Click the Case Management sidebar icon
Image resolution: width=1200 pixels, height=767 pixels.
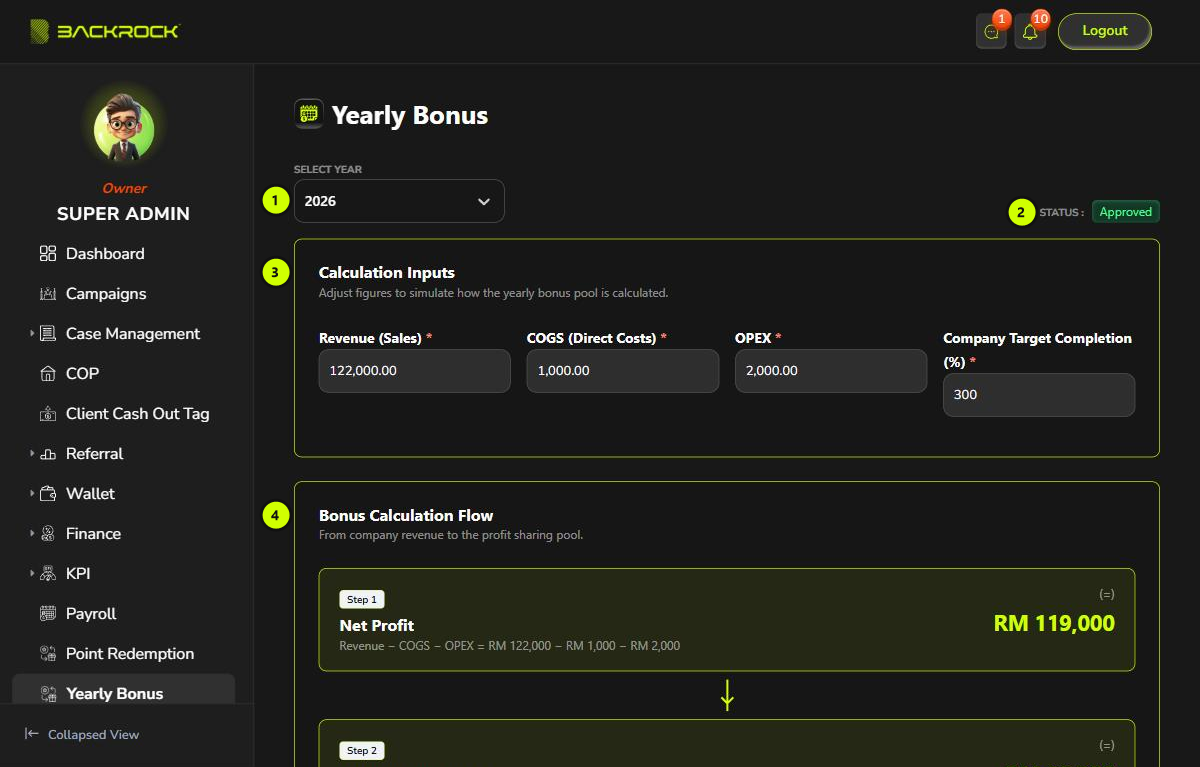[x=48, y=334]
